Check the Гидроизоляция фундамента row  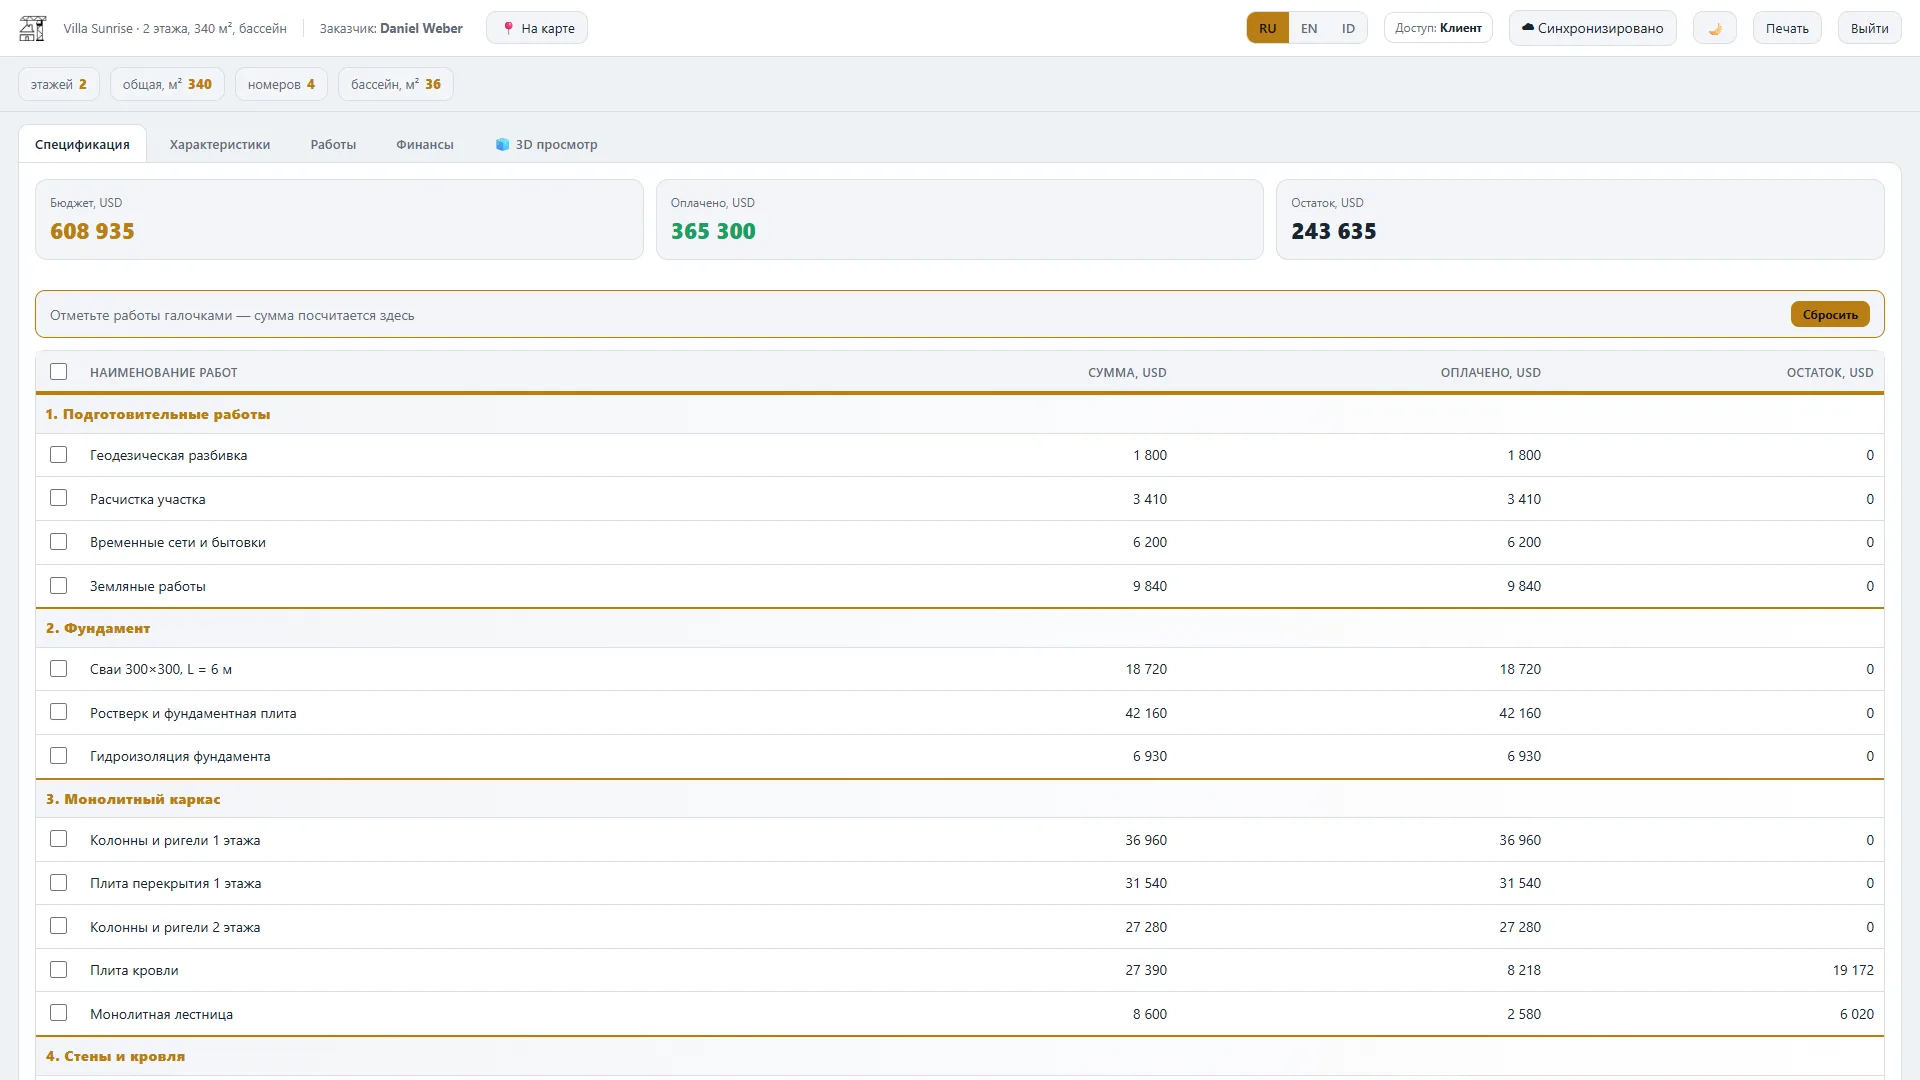[59, 756]
